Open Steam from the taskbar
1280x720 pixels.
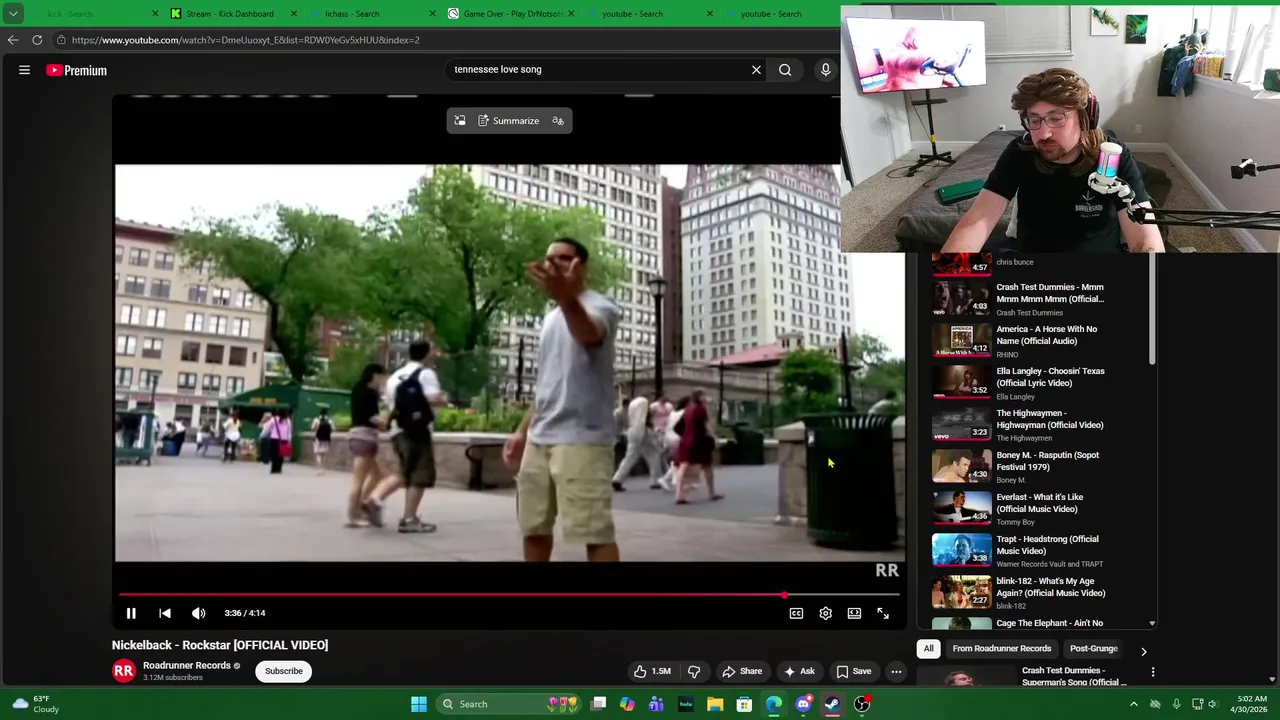[x=832, y=704]
